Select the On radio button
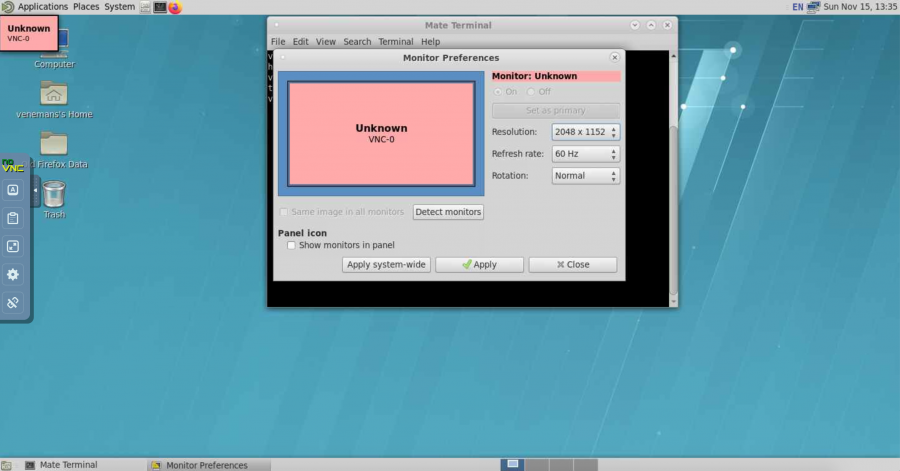Viewport: 900px width, 471px height. pyautogui.click(x=498, y=92)
